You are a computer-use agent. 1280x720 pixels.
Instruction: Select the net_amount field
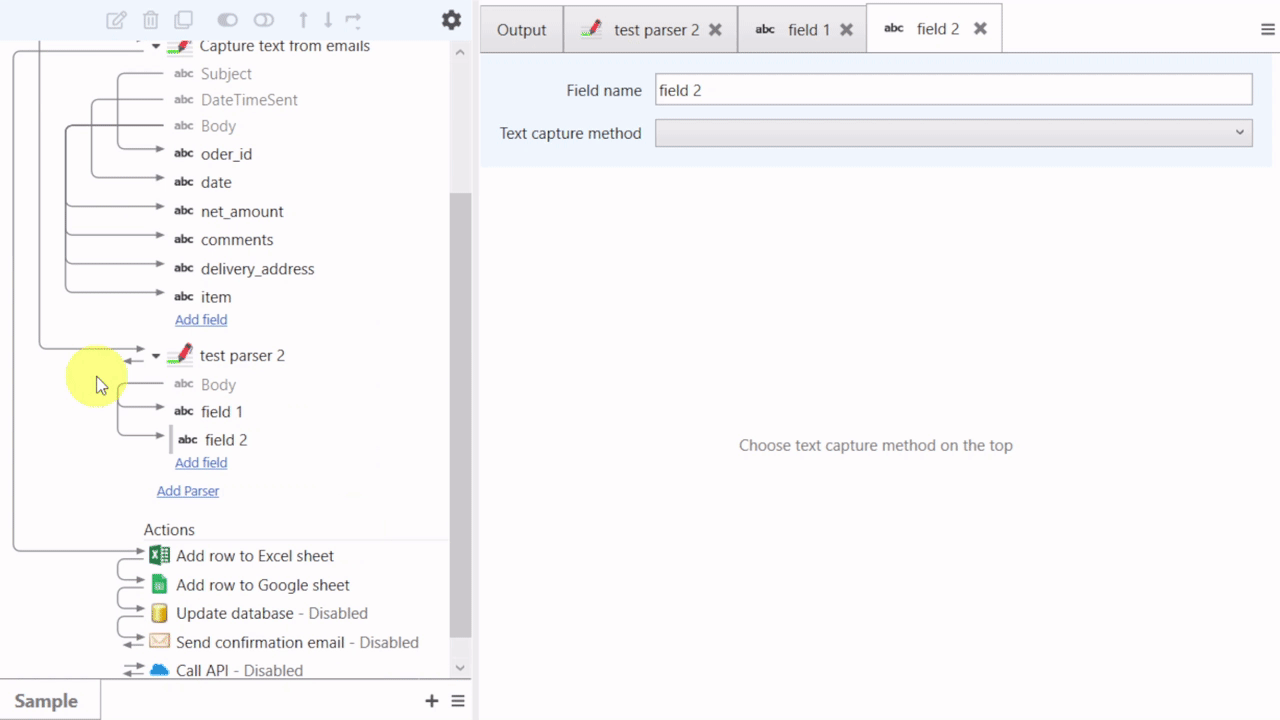242,211
